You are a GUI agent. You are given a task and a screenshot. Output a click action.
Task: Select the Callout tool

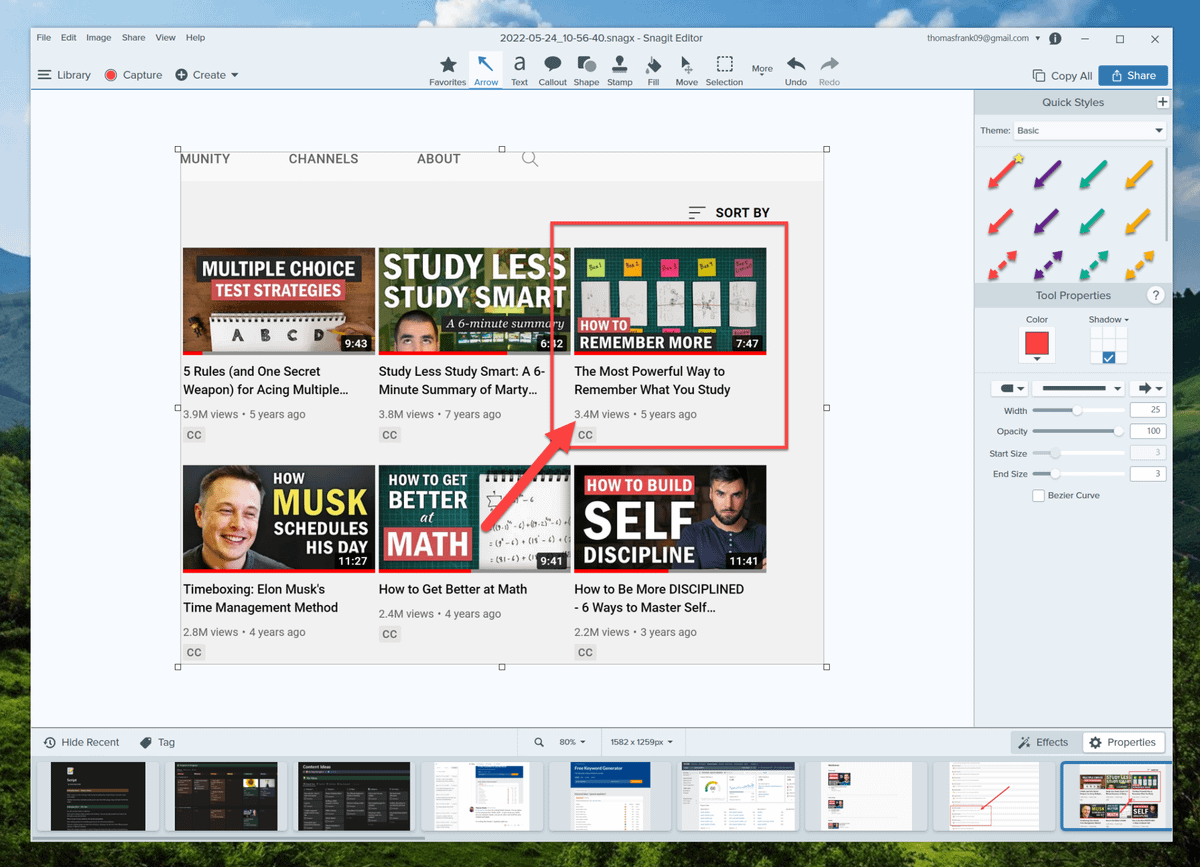coord(552,70)
